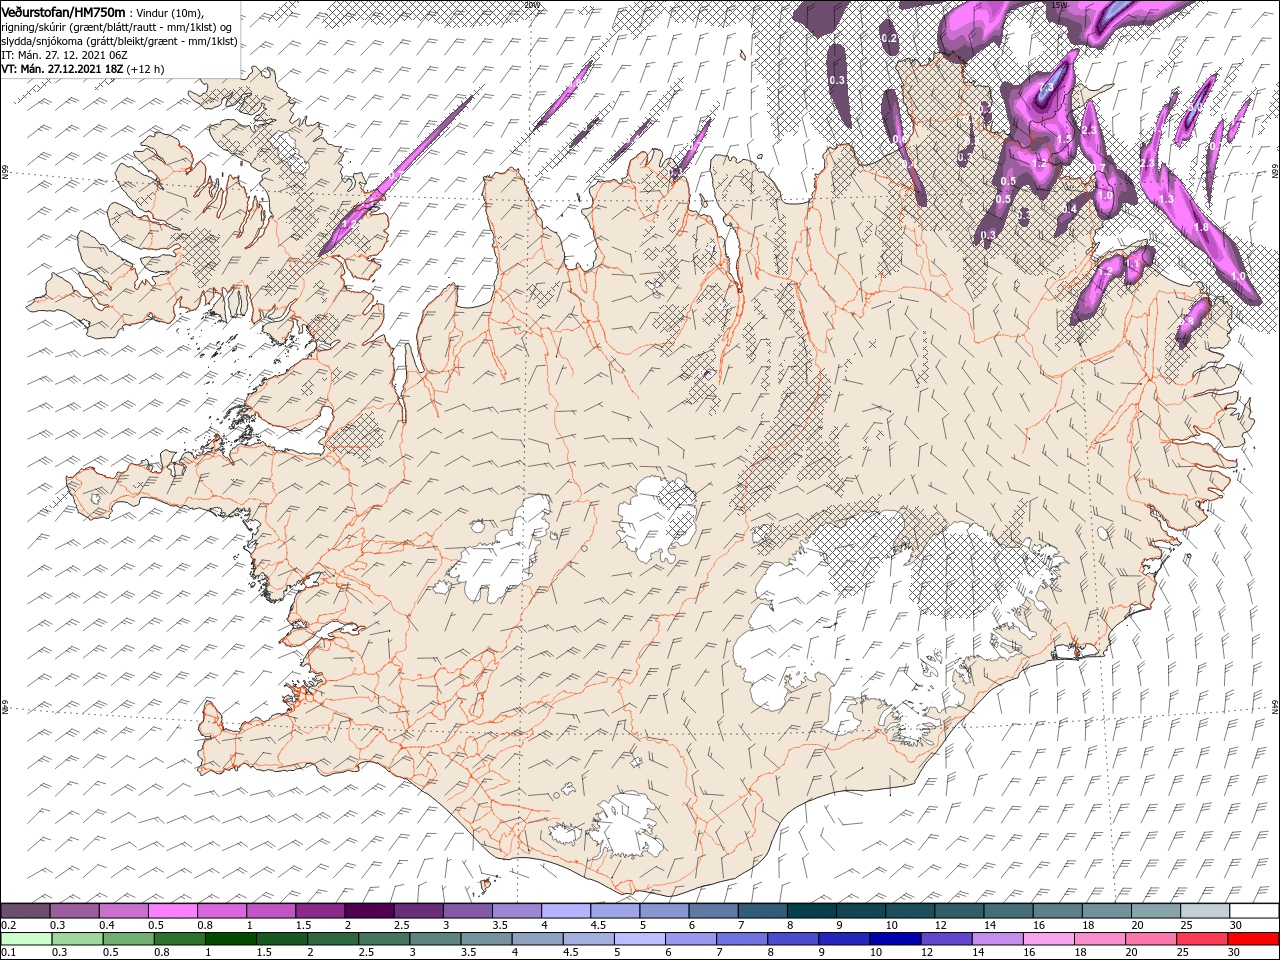The image size is (1280, 960).
Task: Click the 'Veðurstofan/HM750m' map title
Action: coord(63,11)
